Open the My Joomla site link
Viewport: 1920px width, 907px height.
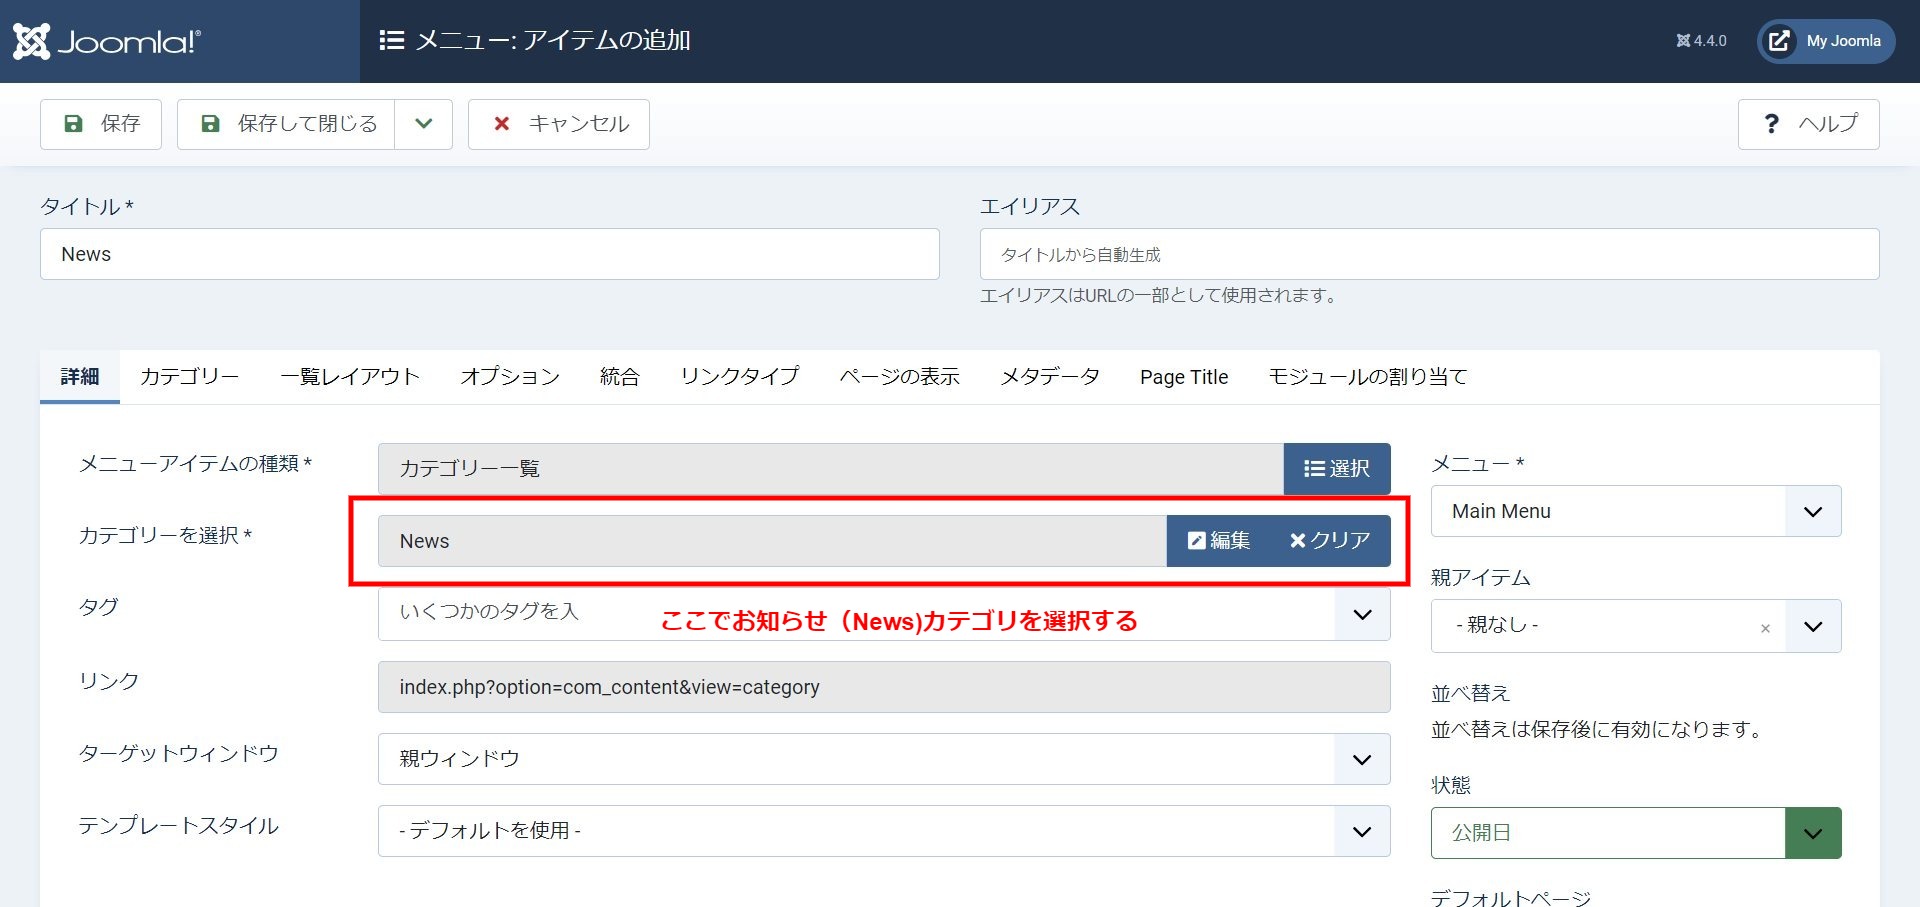pos(1826,41)
